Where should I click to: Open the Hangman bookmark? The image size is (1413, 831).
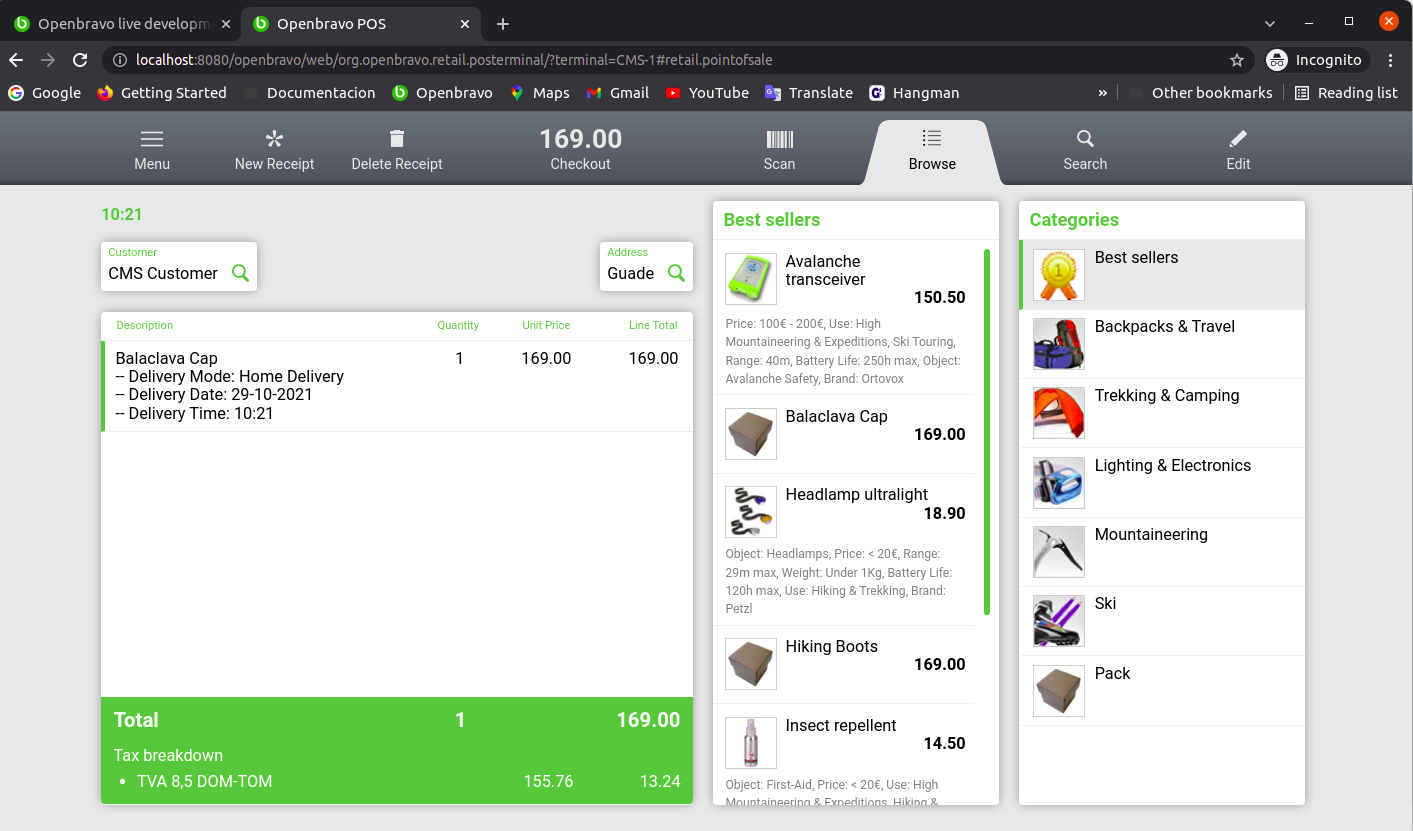coord(914,93)
